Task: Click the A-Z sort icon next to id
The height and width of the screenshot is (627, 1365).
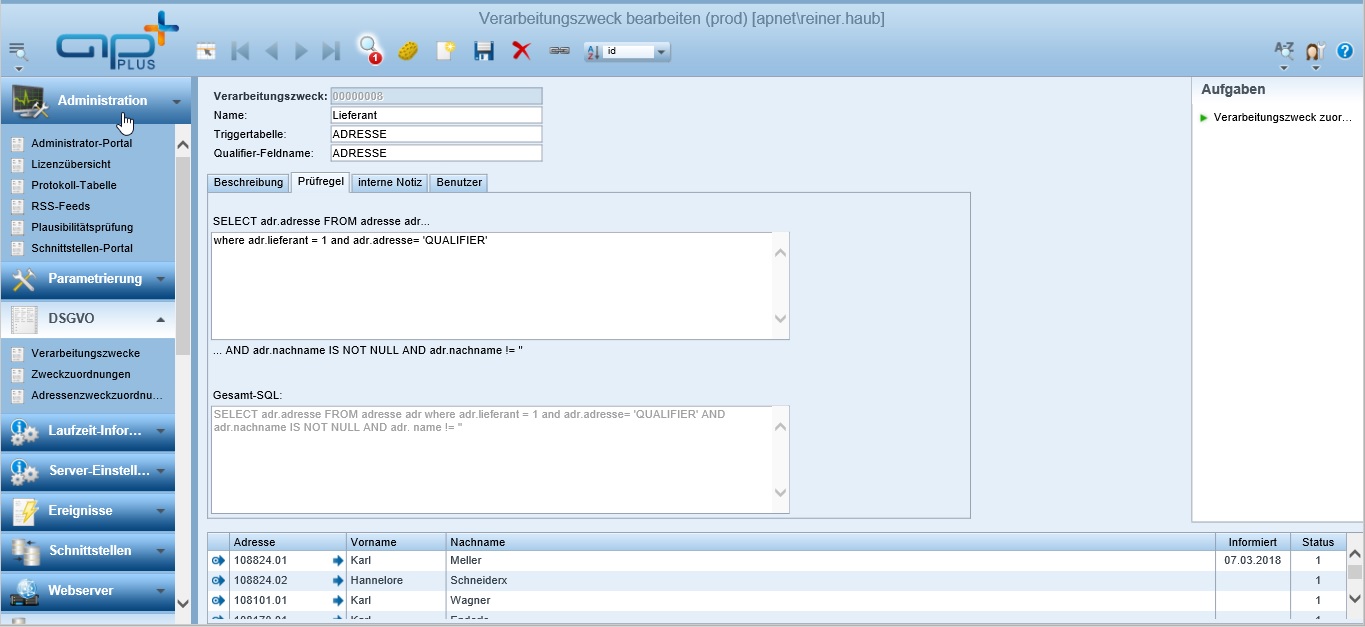Action: pos(592,52)
